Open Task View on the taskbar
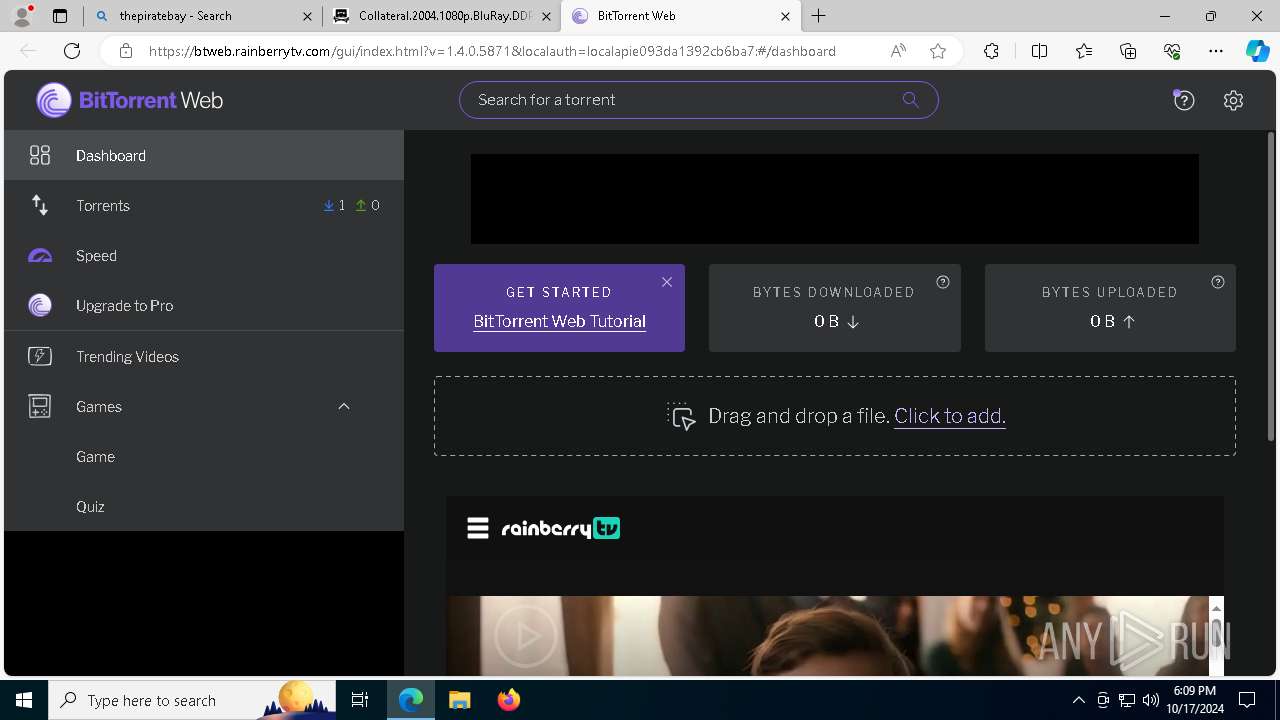 (x=360, y=700)
